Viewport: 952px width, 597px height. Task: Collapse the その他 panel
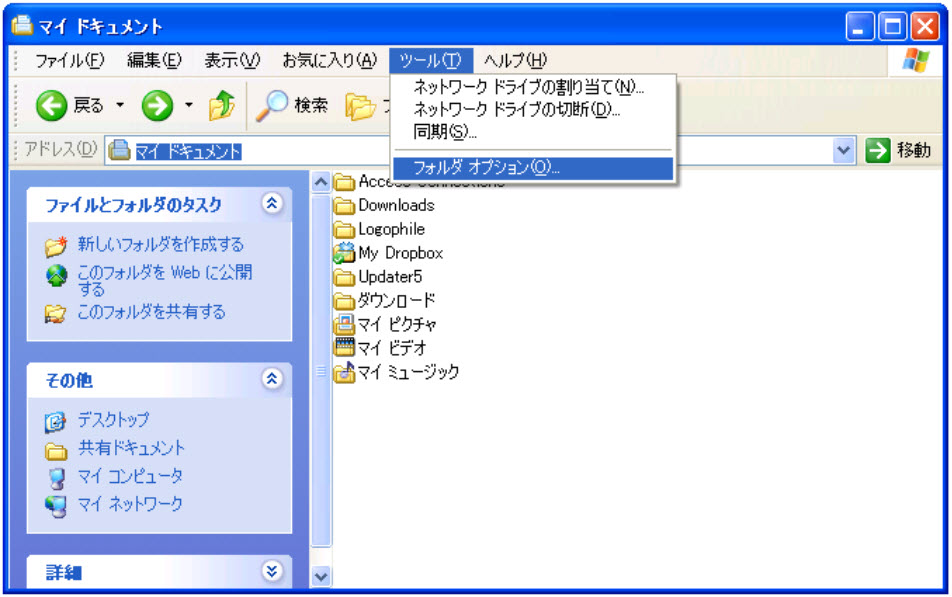coord(271,379)
